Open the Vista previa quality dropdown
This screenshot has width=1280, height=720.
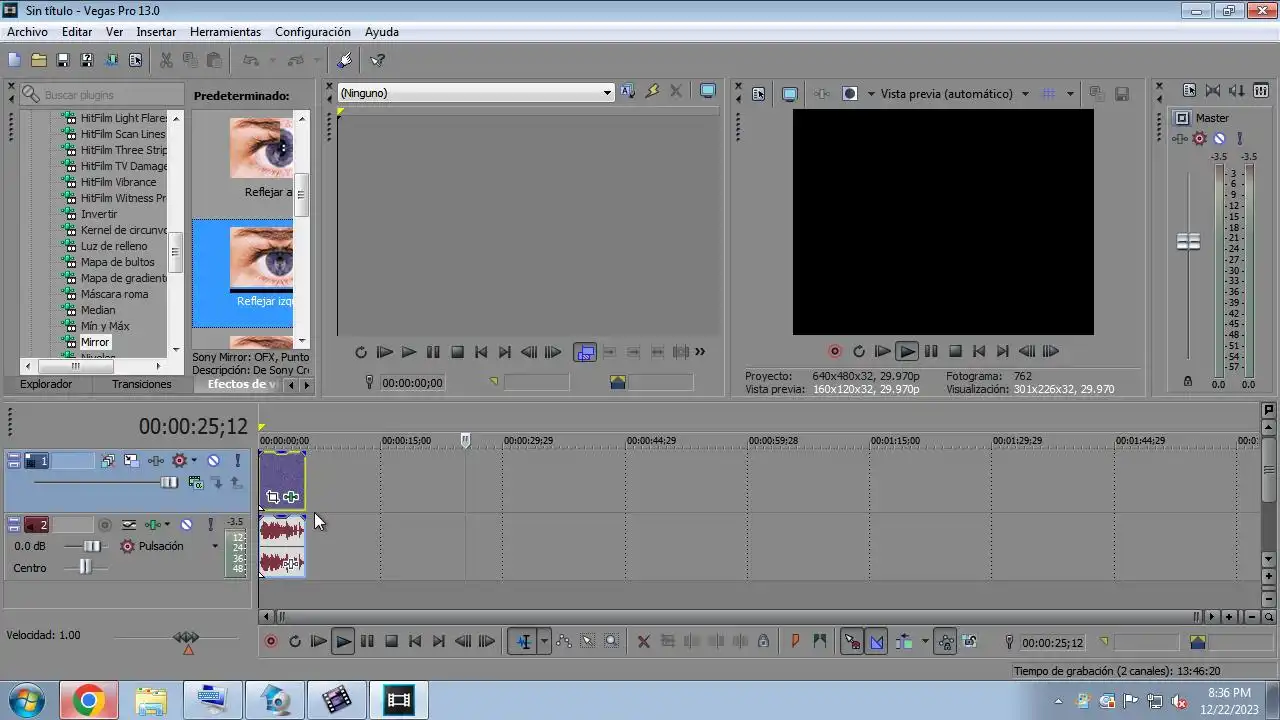pos(1025,94)
